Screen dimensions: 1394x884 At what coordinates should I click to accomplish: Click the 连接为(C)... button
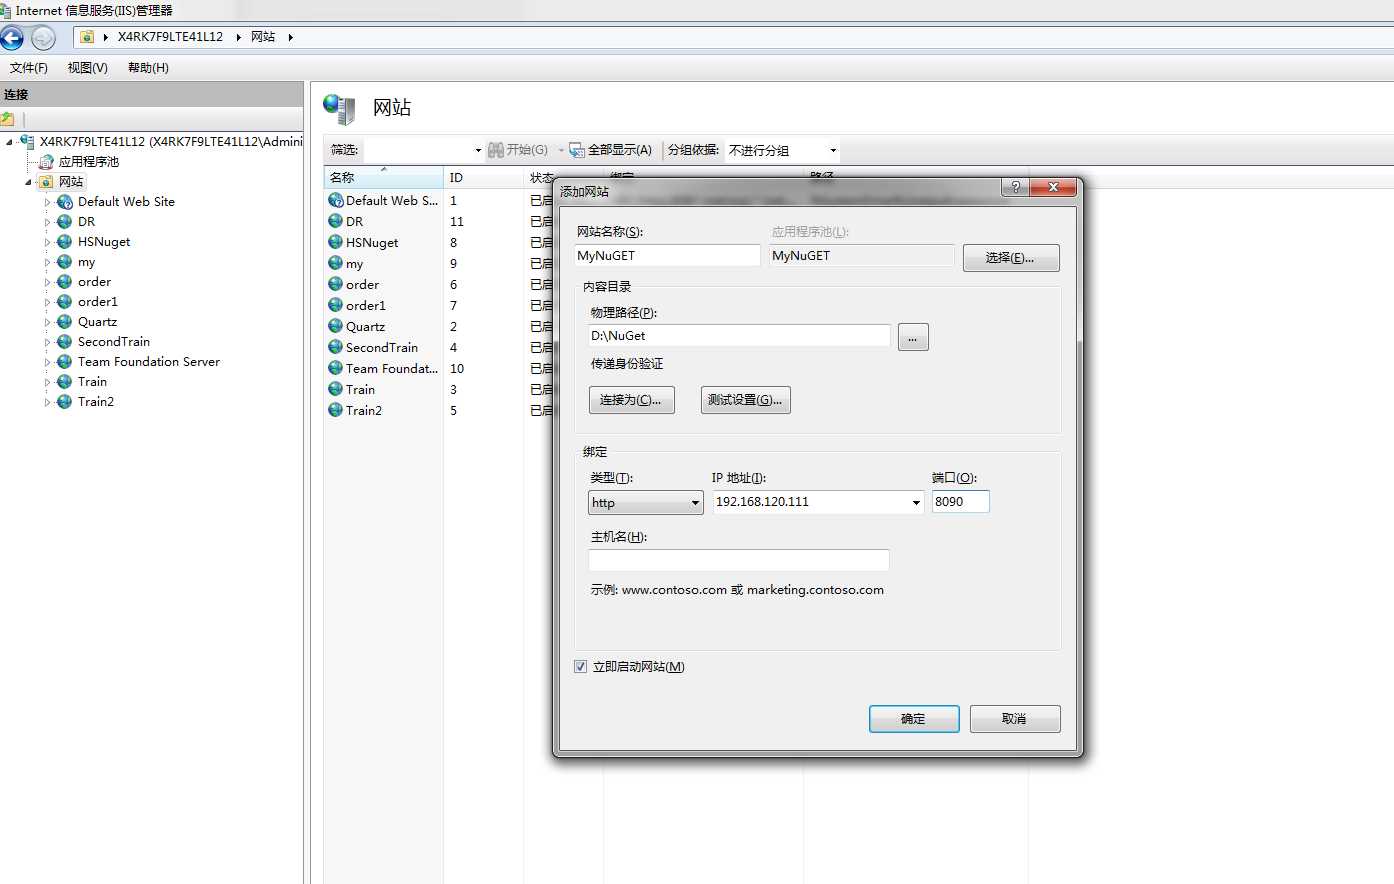pyautogui.click(x=632, y=400)
